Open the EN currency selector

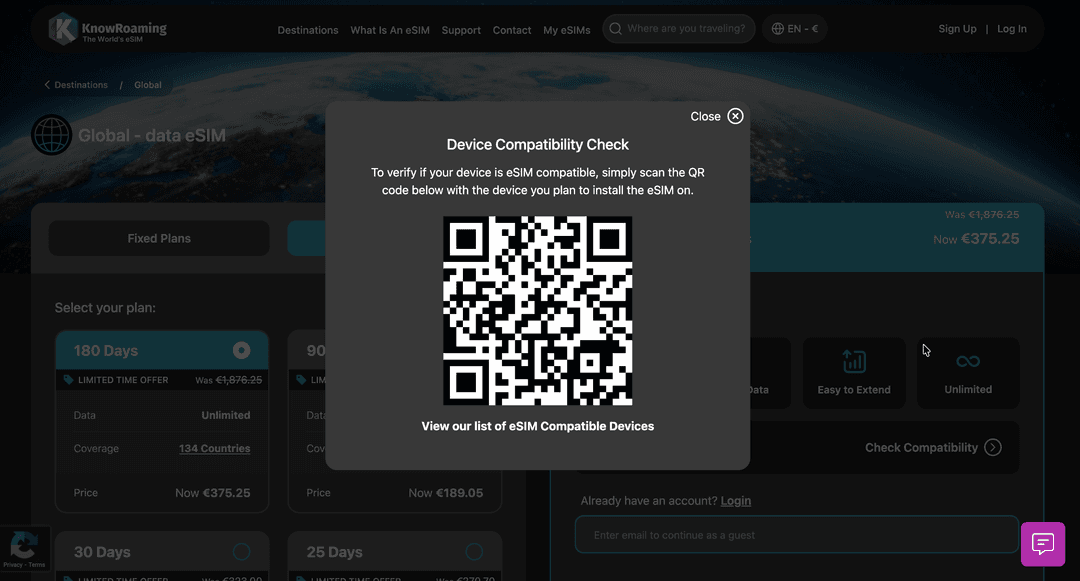(x=795, y=29)
